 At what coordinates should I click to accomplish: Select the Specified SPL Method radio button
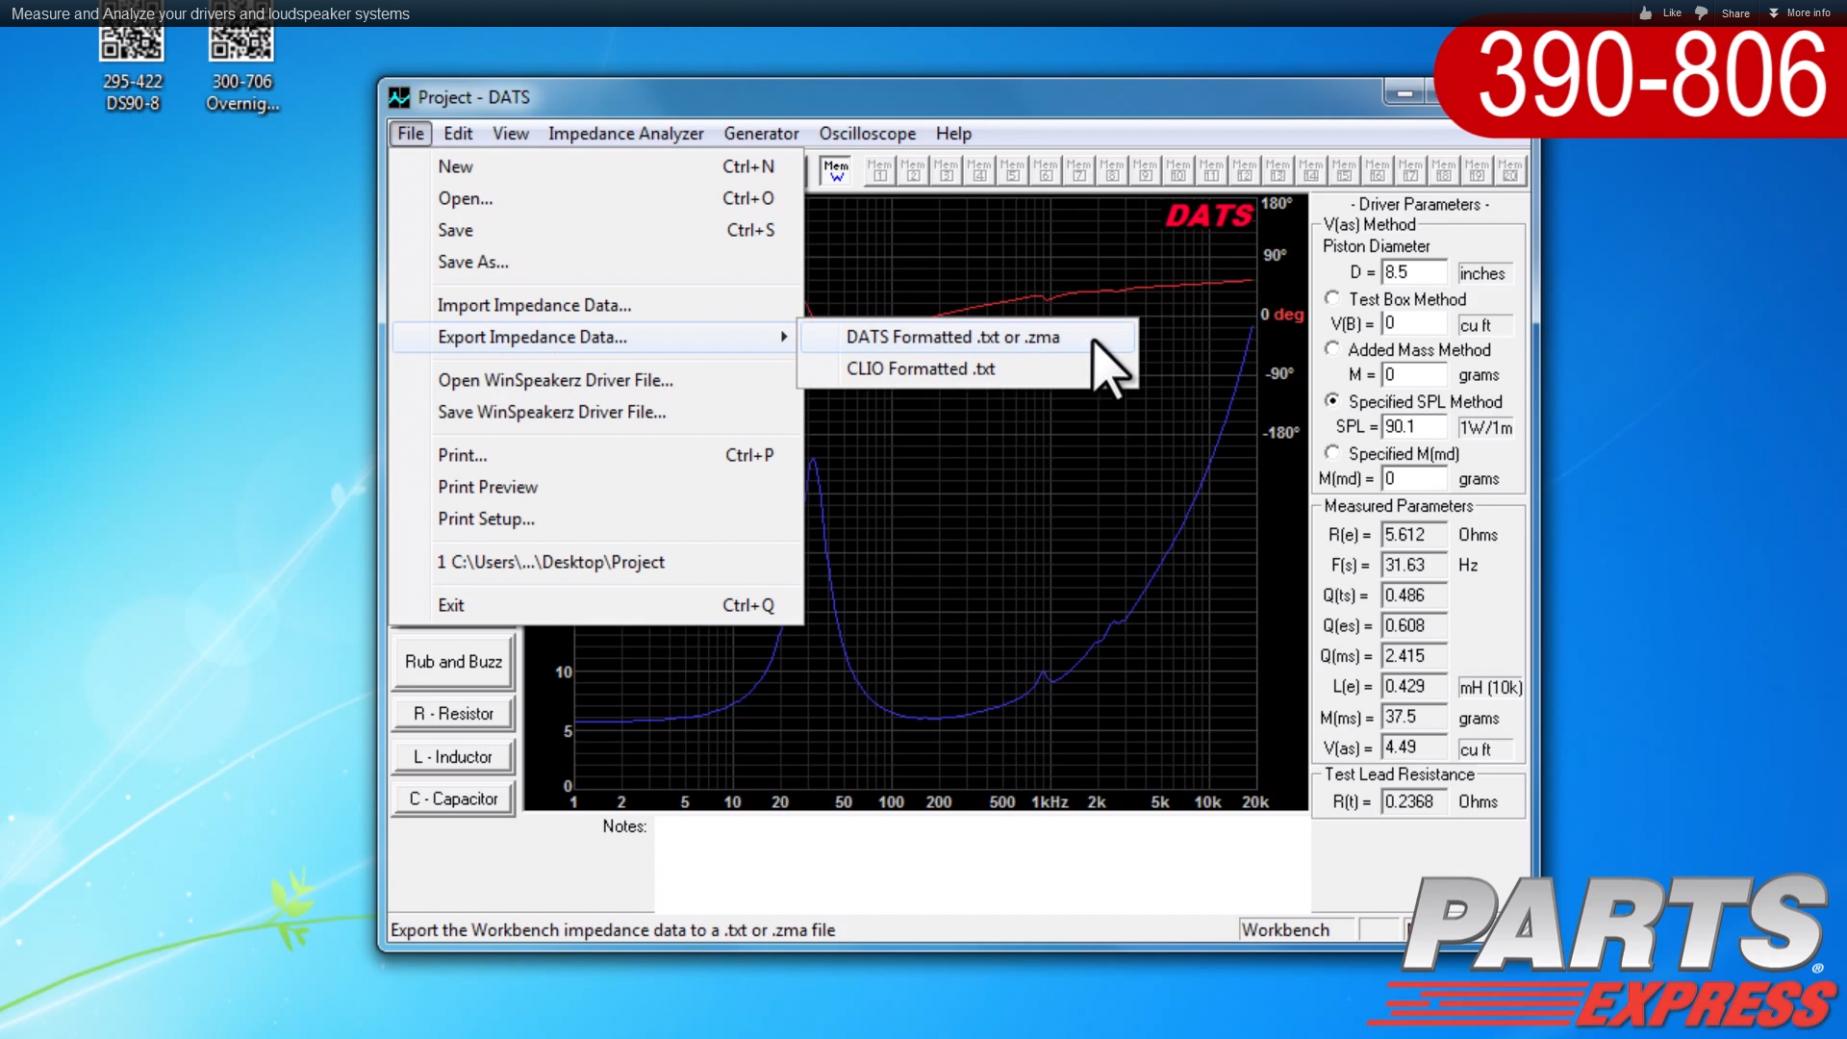click(1332, 400)
